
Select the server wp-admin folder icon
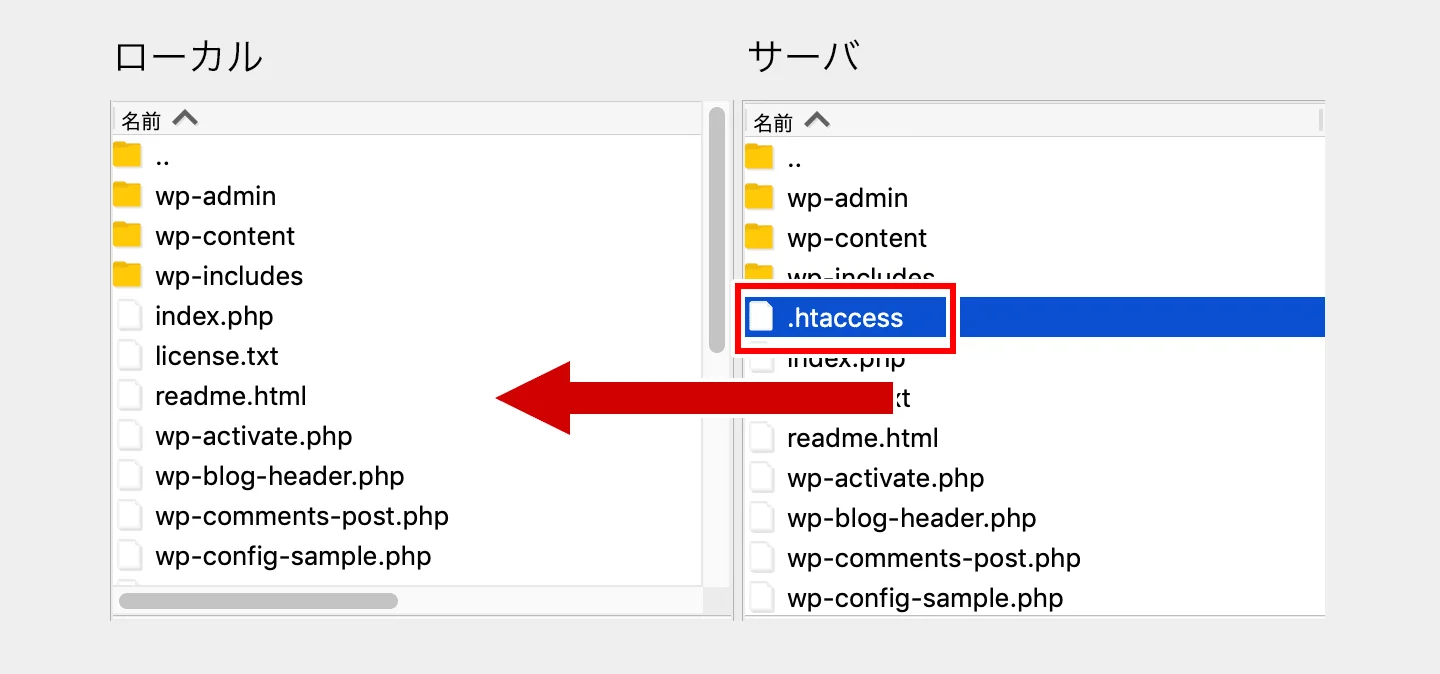[759, 197]
